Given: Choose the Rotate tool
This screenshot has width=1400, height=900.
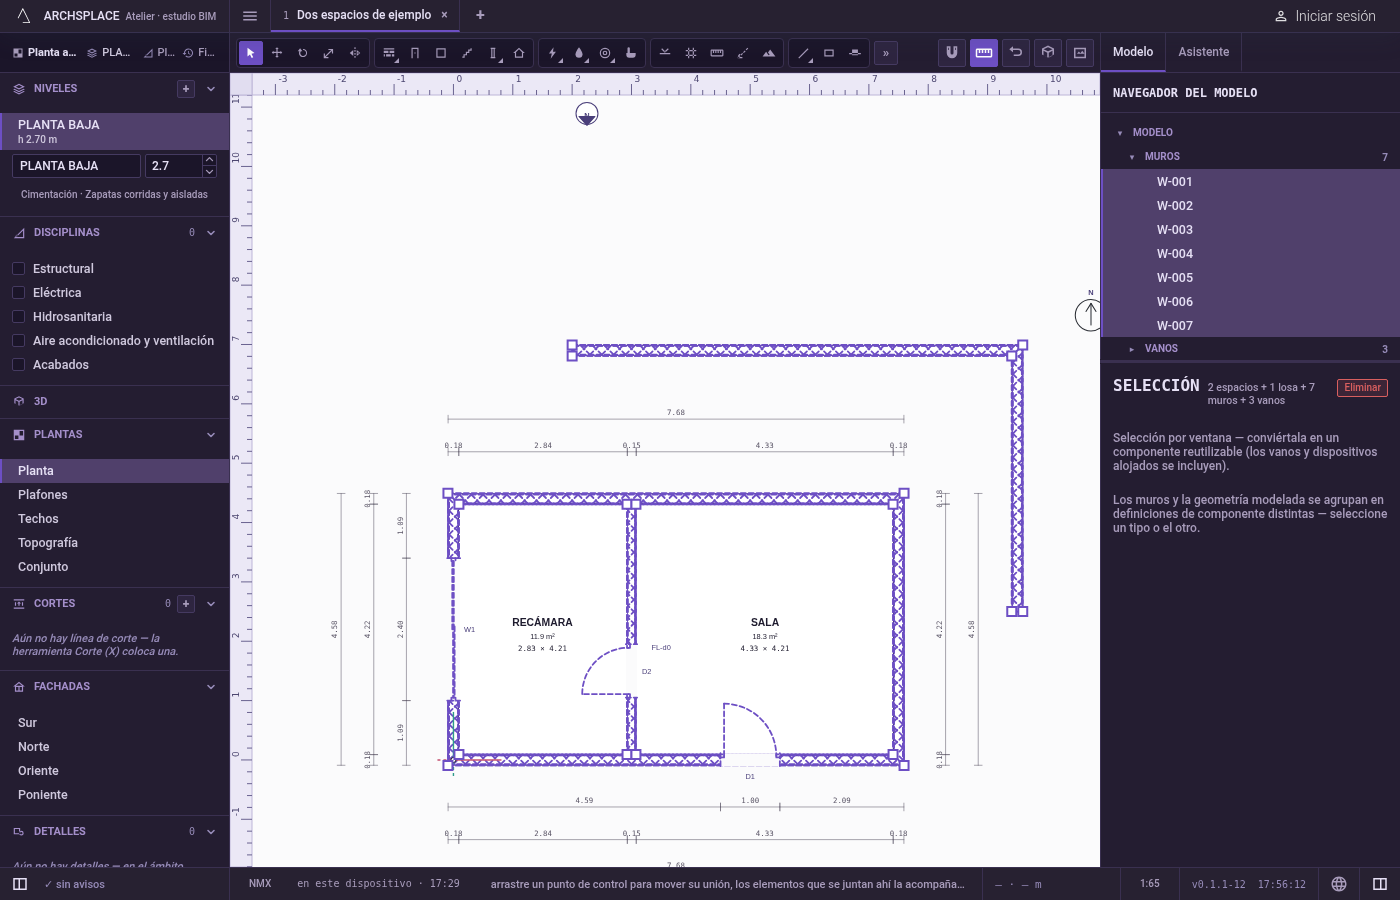Looking at the screenshot, I should tap(303, 53).
